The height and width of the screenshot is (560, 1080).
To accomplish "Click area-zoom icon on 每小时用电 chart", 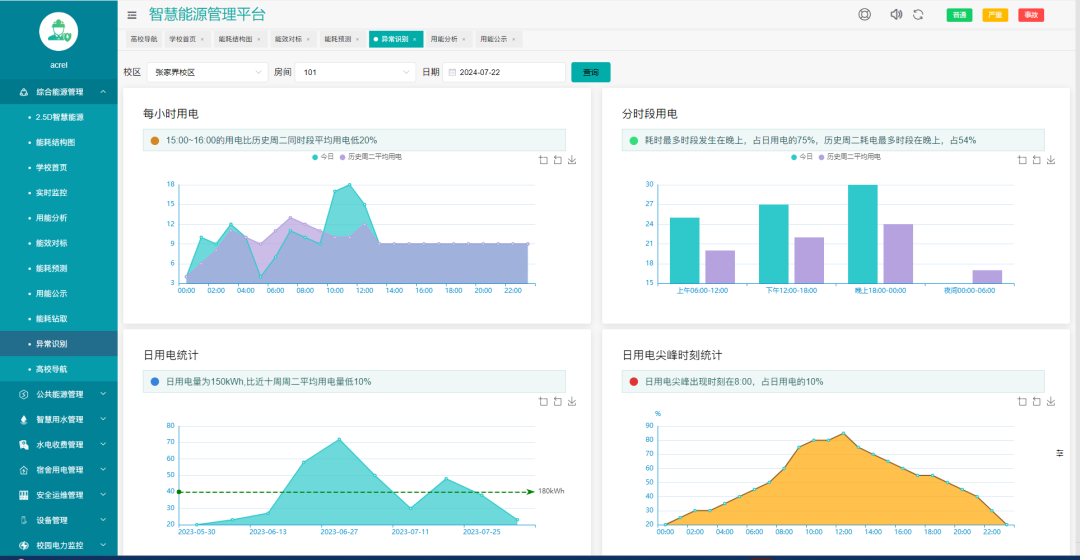I will [543, 160].
